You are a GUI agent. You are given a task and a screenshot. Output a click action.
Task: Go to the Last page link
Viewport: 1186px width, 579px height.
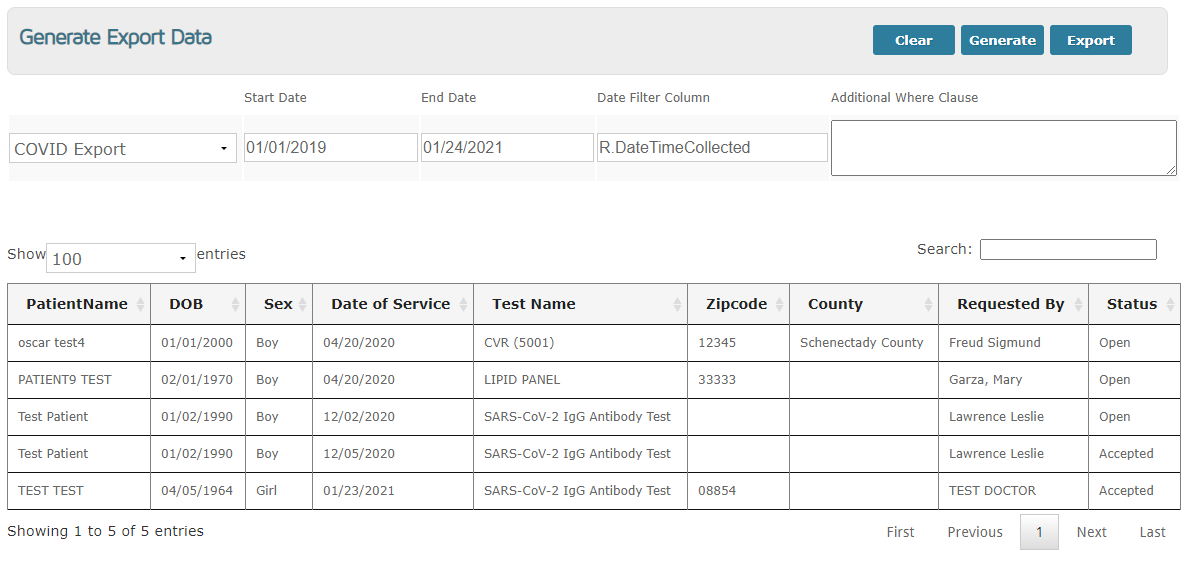(1153, 532)
